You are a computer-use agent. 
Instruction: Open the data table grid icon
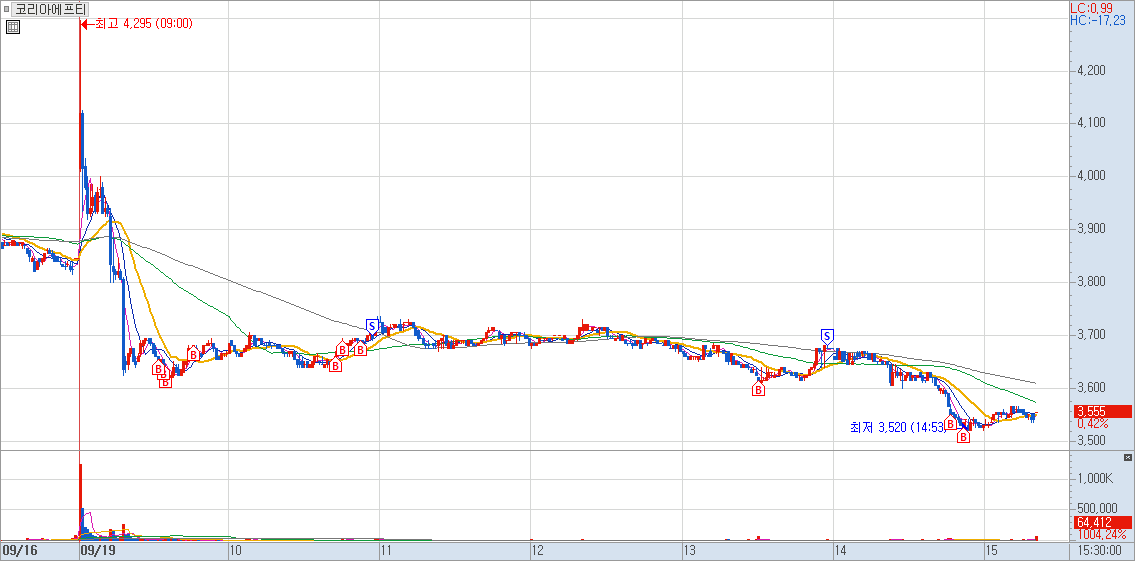point(13,28)
